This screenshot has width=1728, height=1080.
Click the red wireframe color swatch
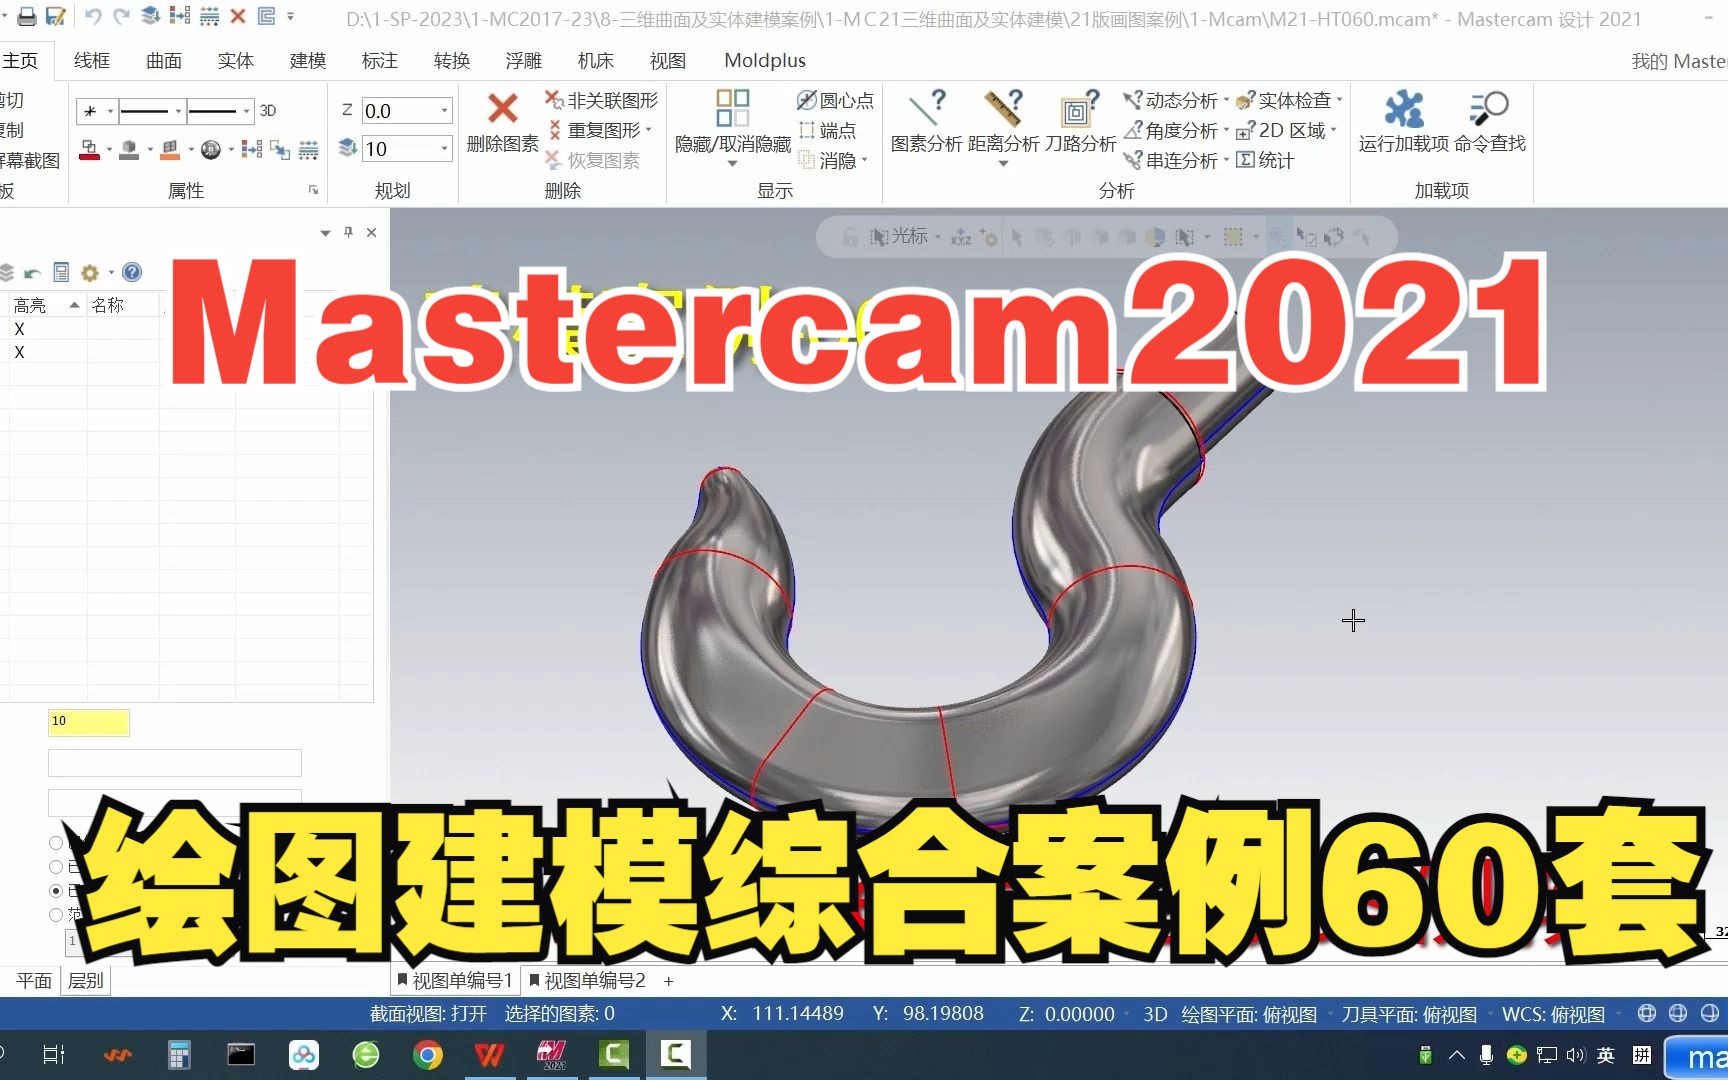[x=89, y=150]
